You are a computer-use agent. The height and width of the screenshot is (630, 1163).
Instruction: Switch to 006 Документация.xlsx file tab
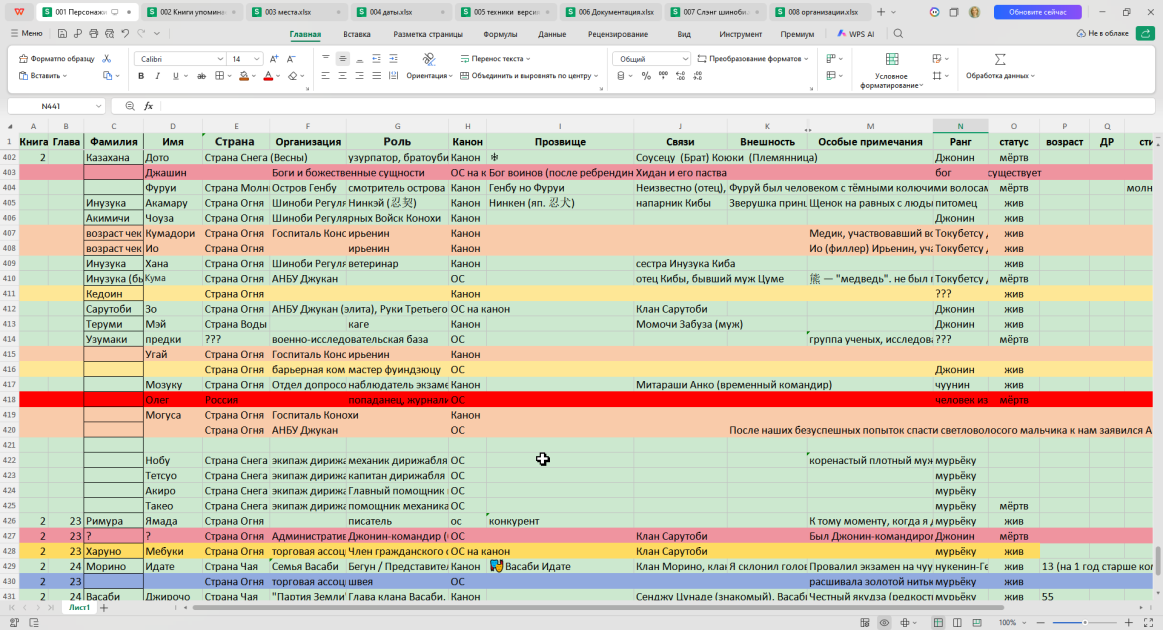[610, 12]
